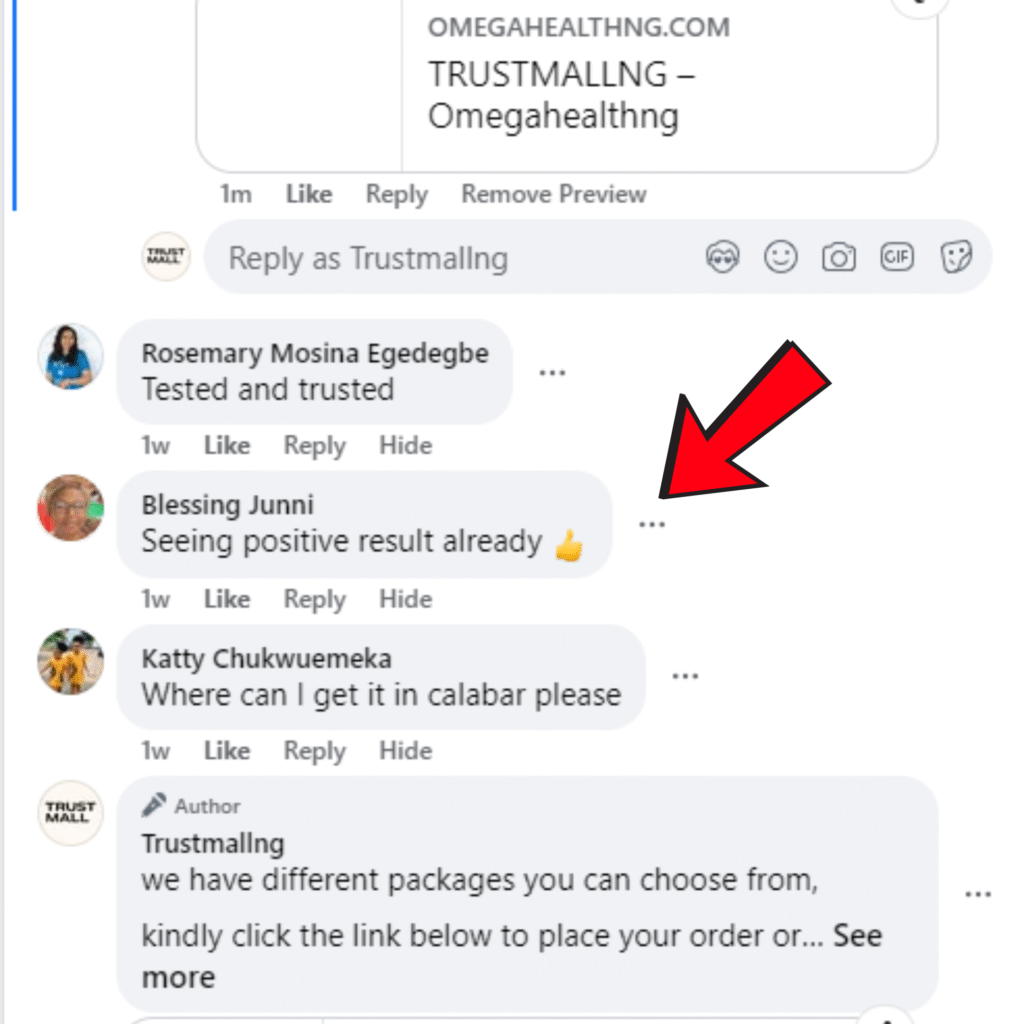Open options menu on Trustmallng author comment

(978, 895)
